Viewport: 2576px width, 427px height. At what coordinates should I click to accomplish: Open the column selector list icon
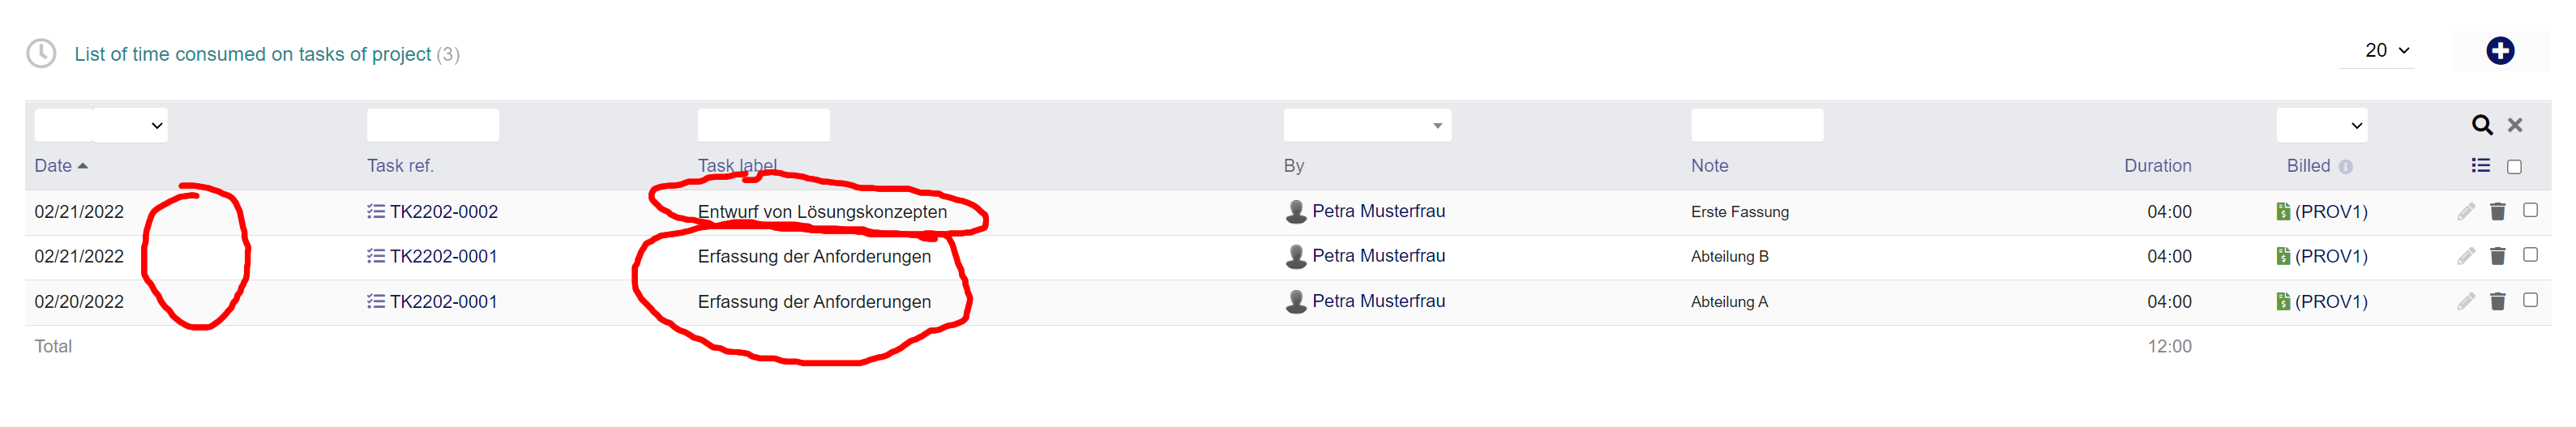[2480, 166]
